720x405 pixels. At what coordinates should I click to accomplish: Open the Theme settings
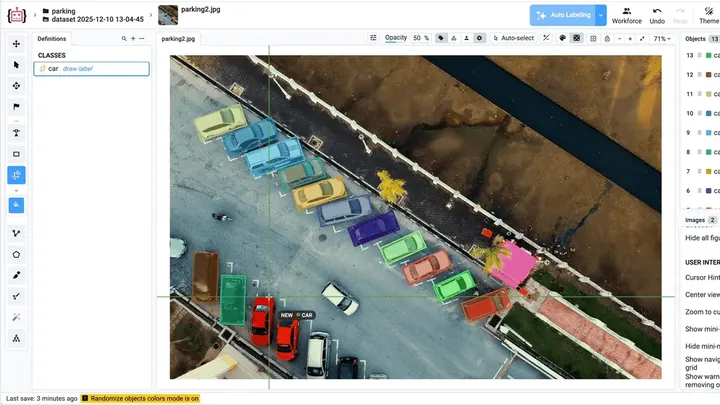709,15
